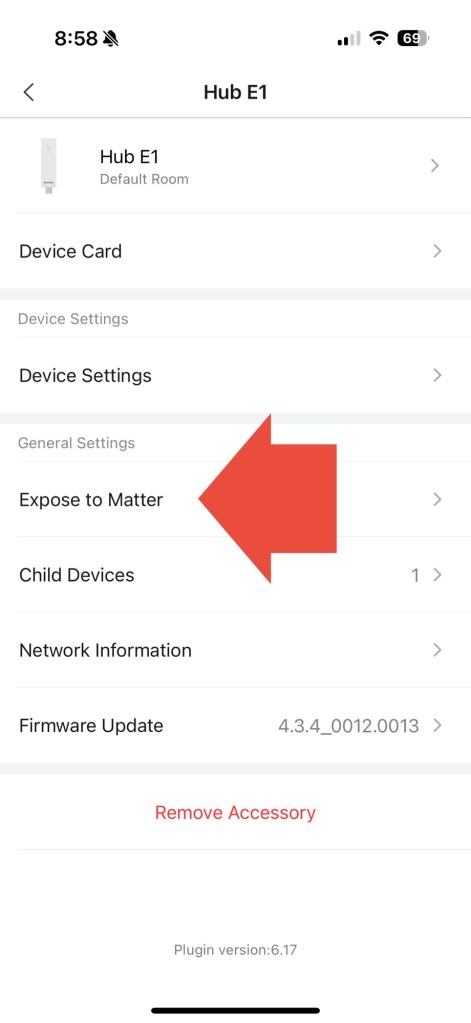Open the Device Card item
Screen dimensions: 471x1023
coord(236,251)
